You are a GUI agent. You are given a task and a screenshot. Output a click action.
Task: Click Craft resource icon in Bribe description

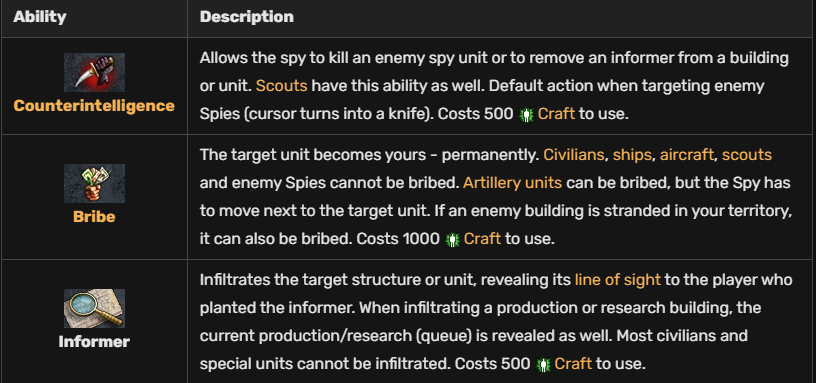(x=452, y=240)
